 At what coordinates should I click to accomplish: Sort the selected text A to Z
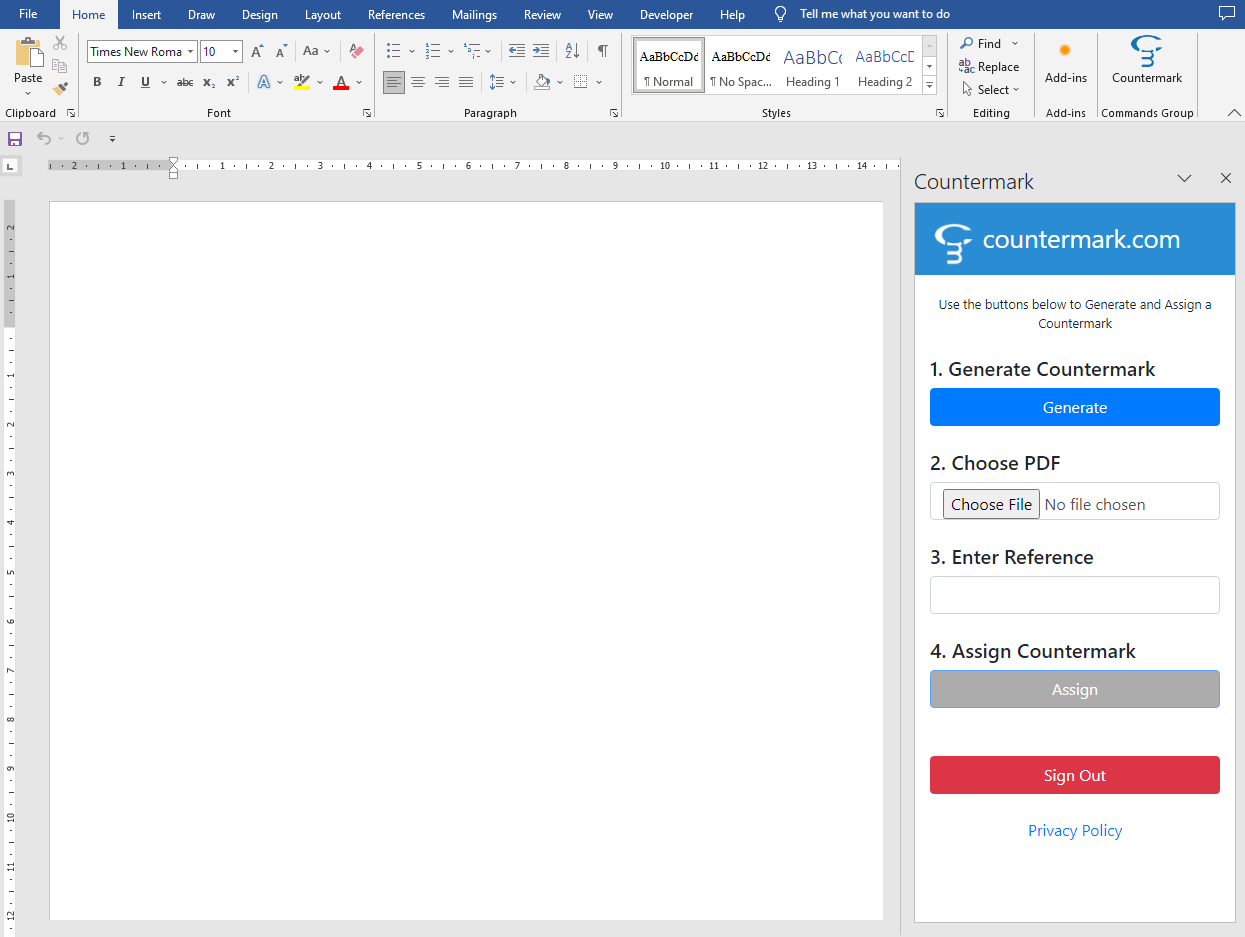pos(573,51)
